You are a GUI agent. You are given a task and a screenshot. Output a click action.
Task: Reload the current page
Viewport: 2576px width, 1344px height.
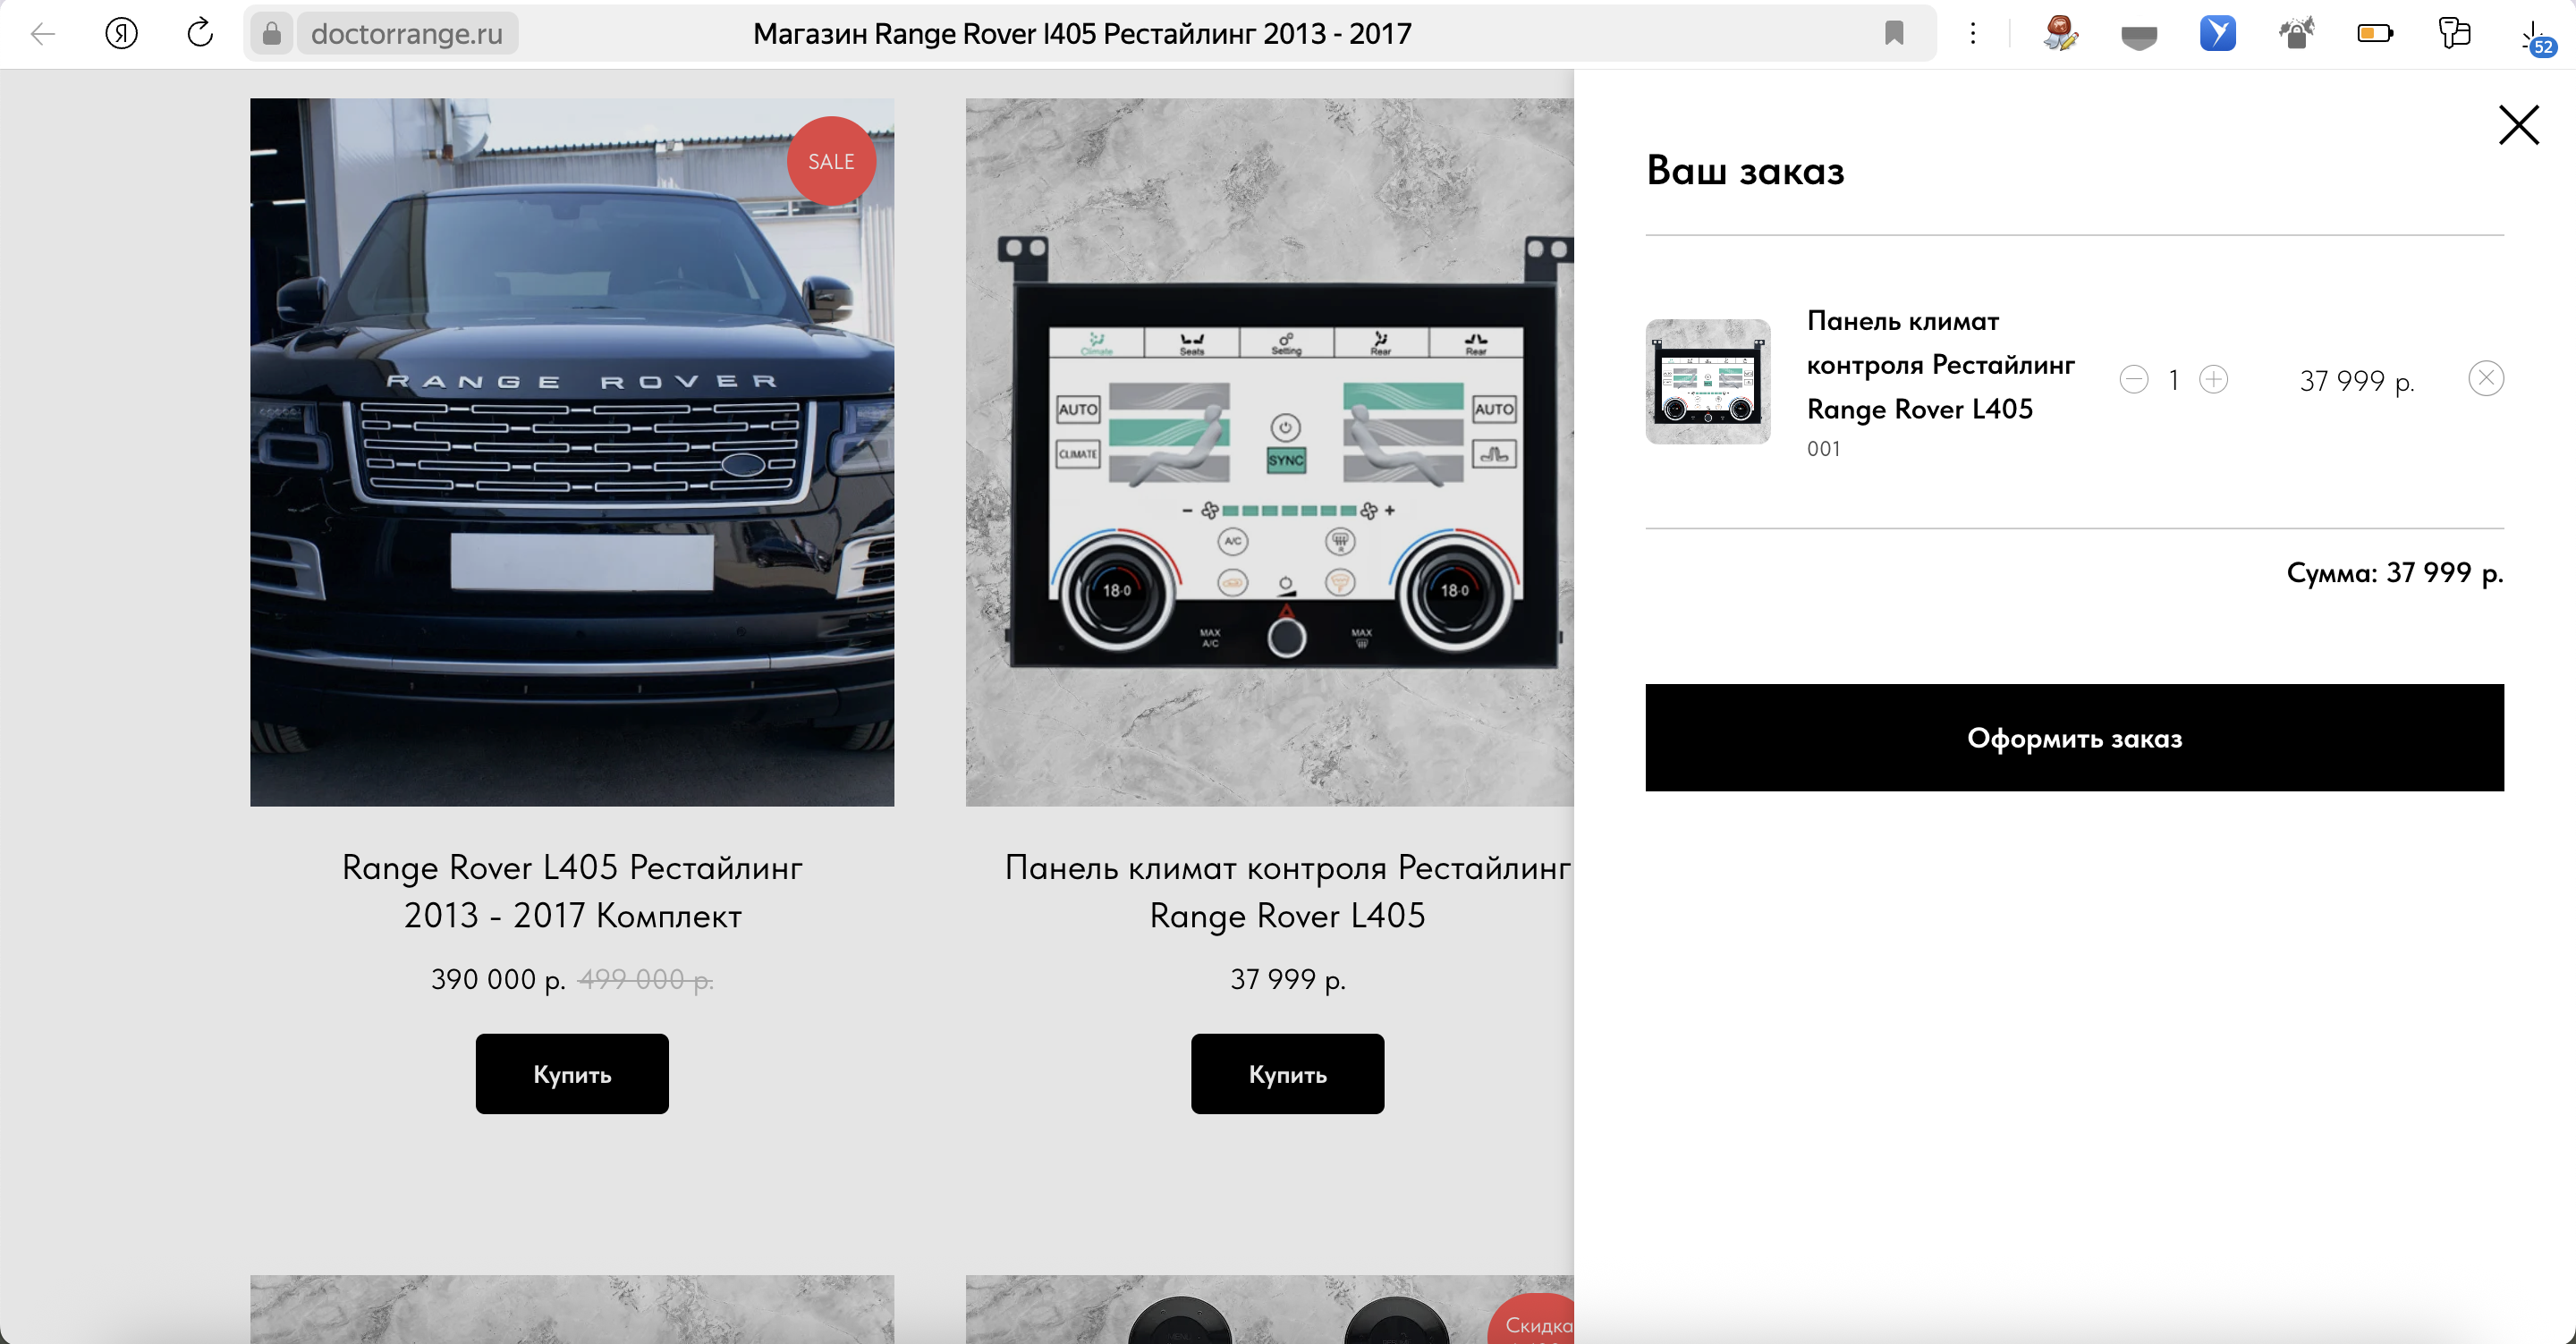coord(200,33)
